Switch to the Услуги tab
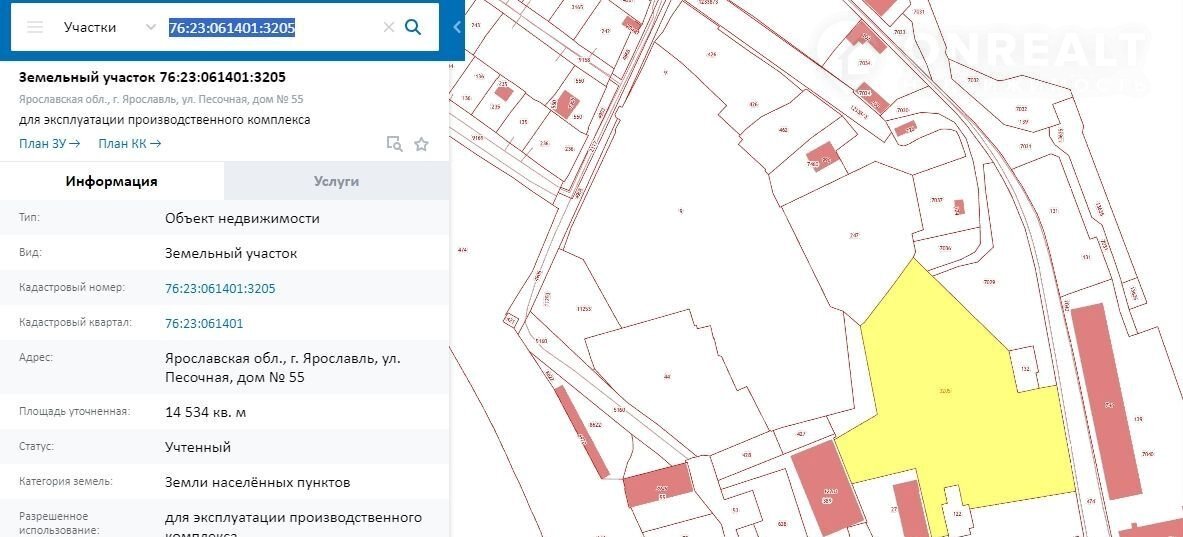Viewport: 1183px width, 537px height. [336, 181]
